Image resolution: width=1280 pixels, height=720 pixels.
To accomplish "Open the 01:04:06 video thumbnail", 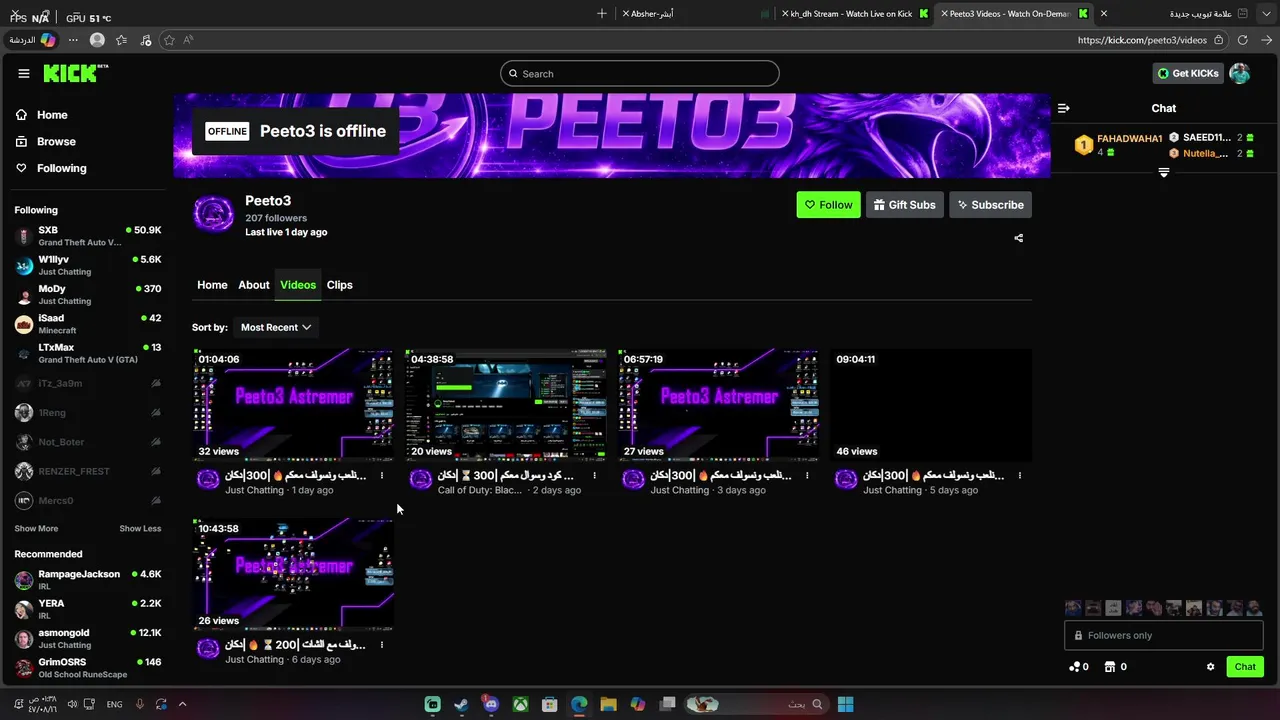I will [x=293, y=405].
